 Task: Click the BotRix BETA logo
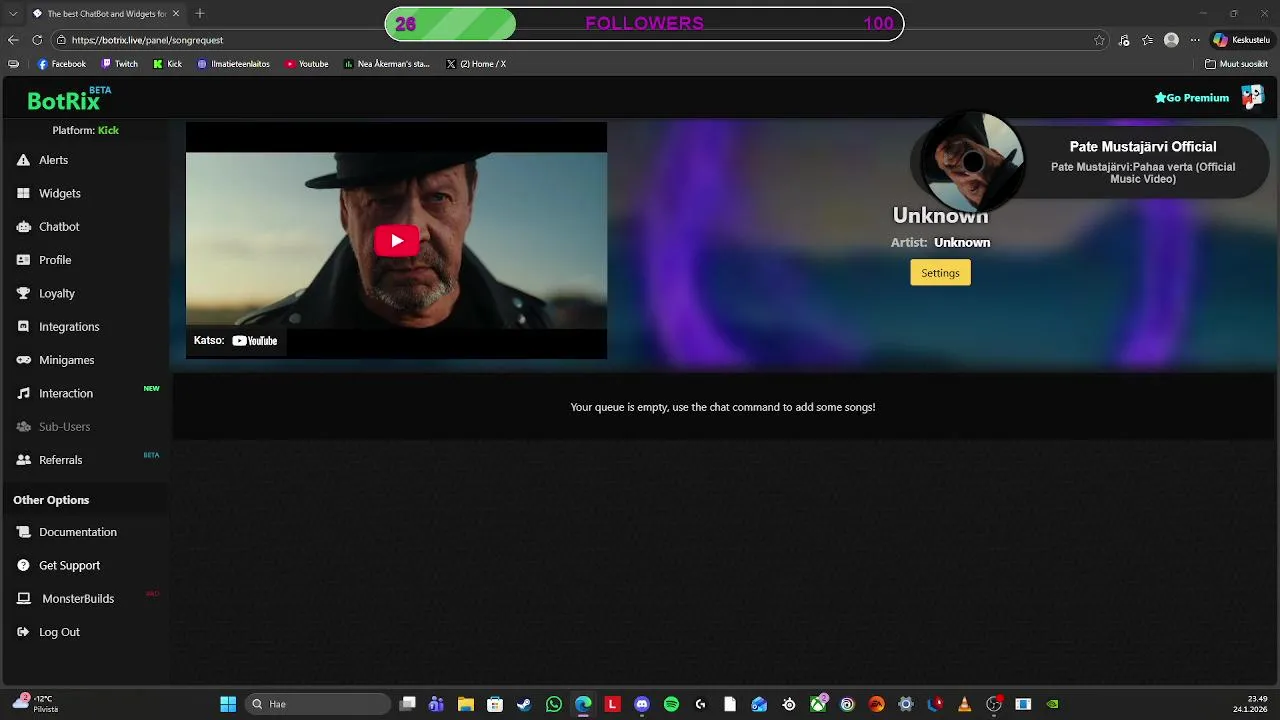pyautogui.click(x=69, y=98)
